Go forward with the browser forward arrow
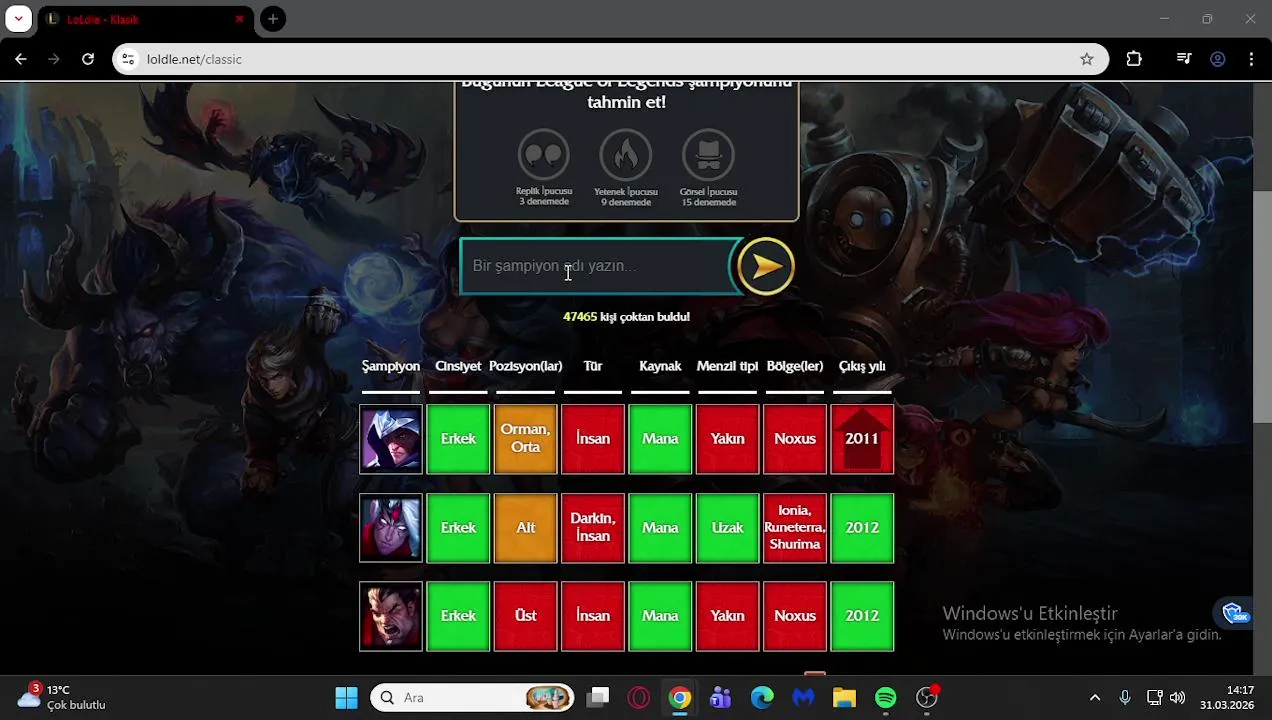The height and width of the screenshot is (720, 1272). pyautogui.click(x=54, y=59)
